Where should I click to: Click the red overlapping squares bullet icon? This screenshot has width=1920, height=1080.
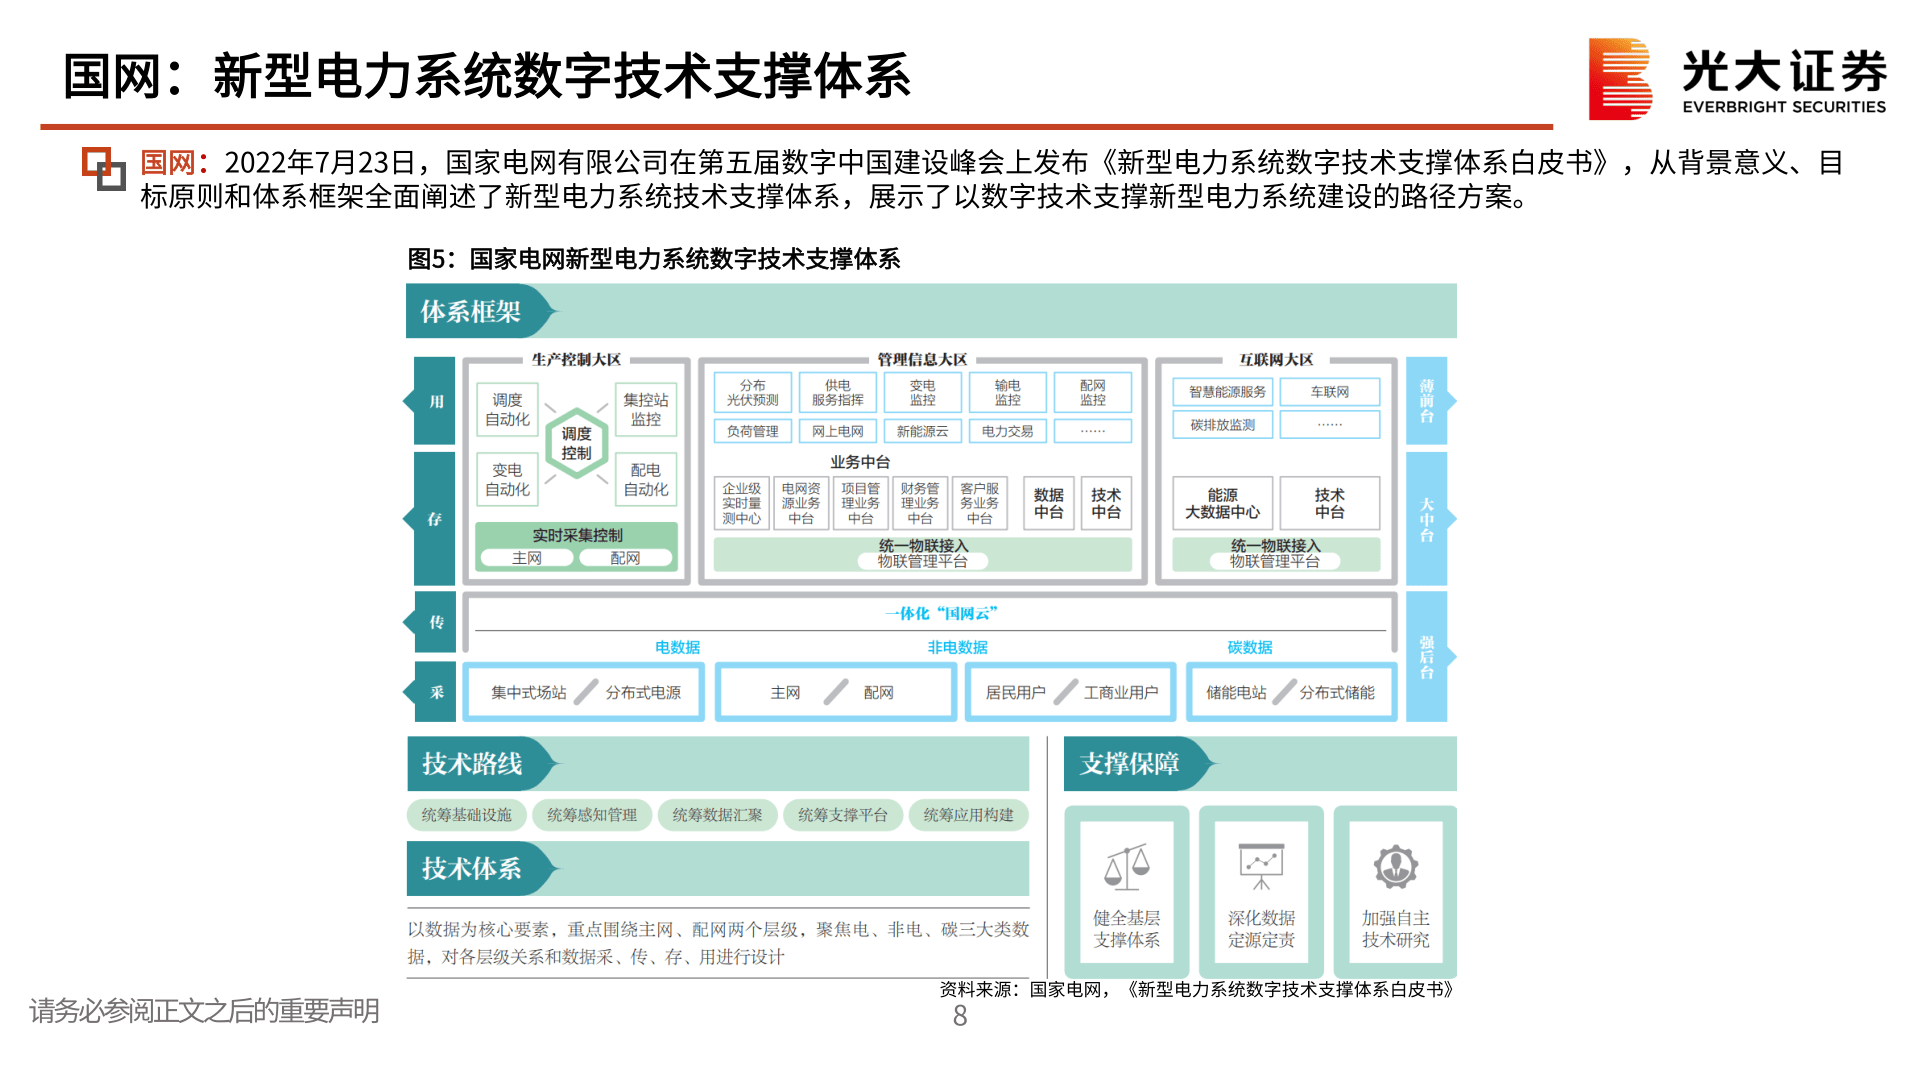tap(103, 168)
